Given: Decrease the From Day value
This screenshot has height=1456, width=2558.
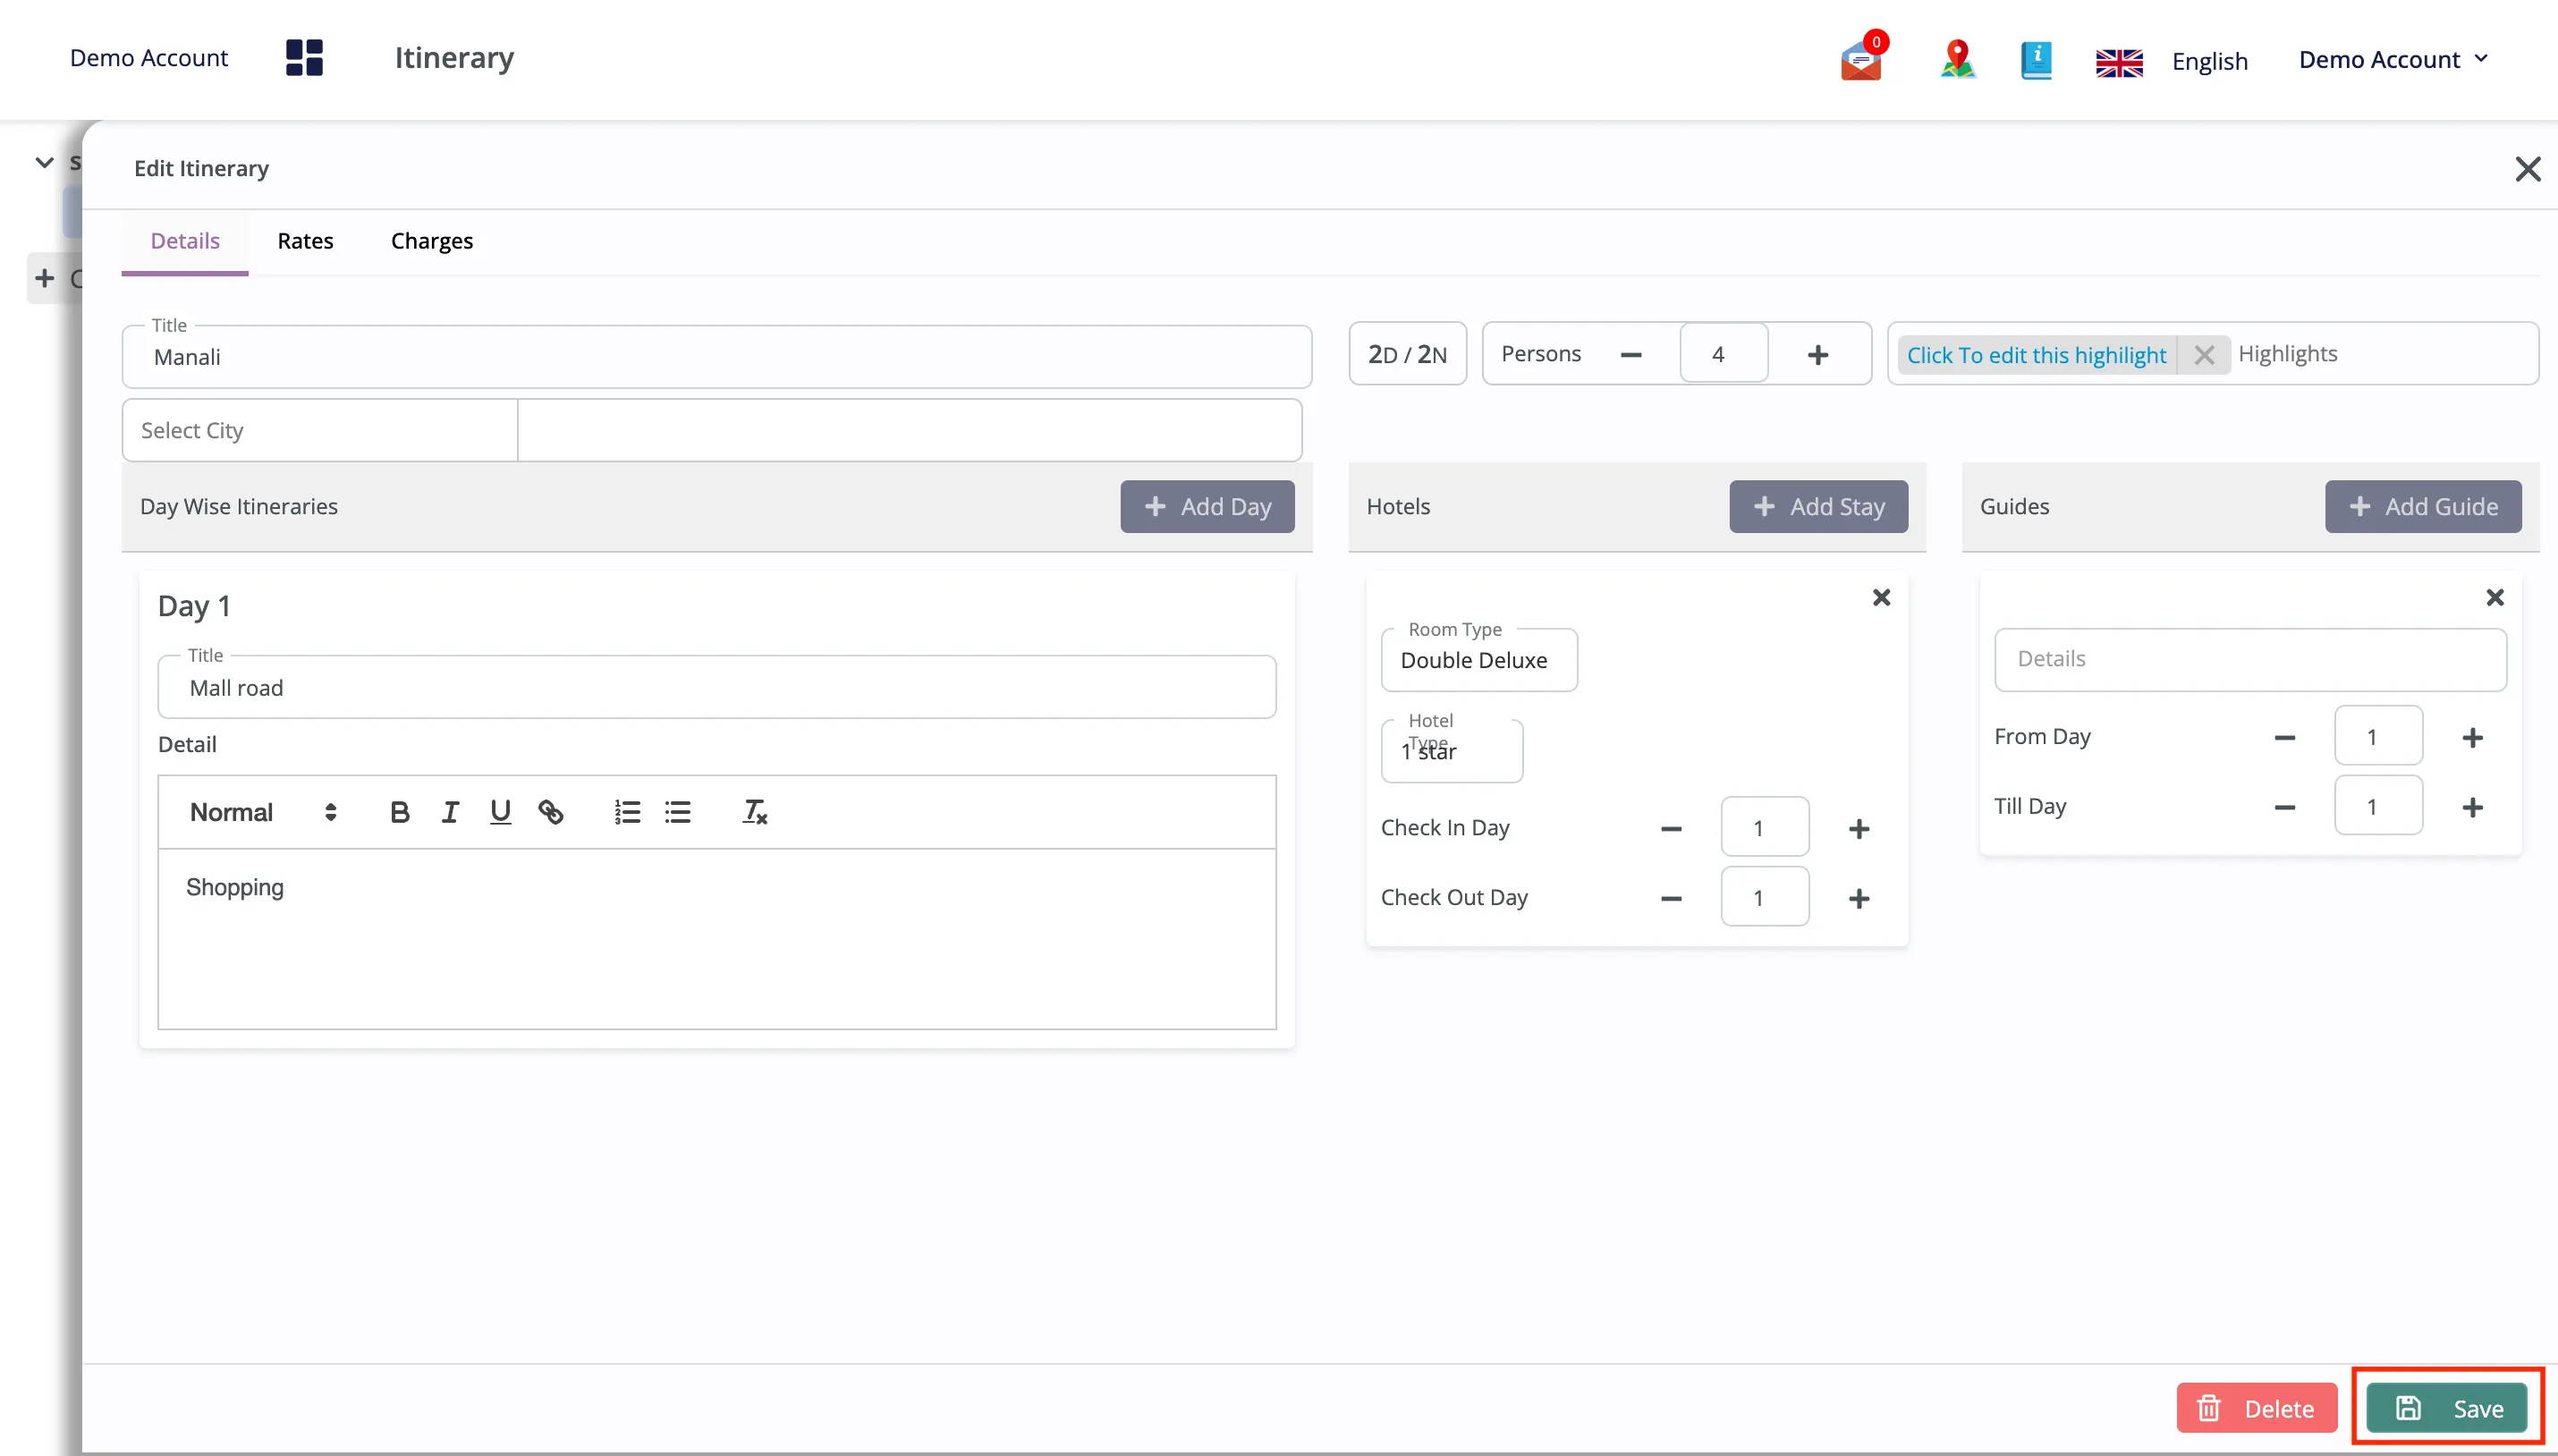Looking at the screenshot, I should 2284,738.
